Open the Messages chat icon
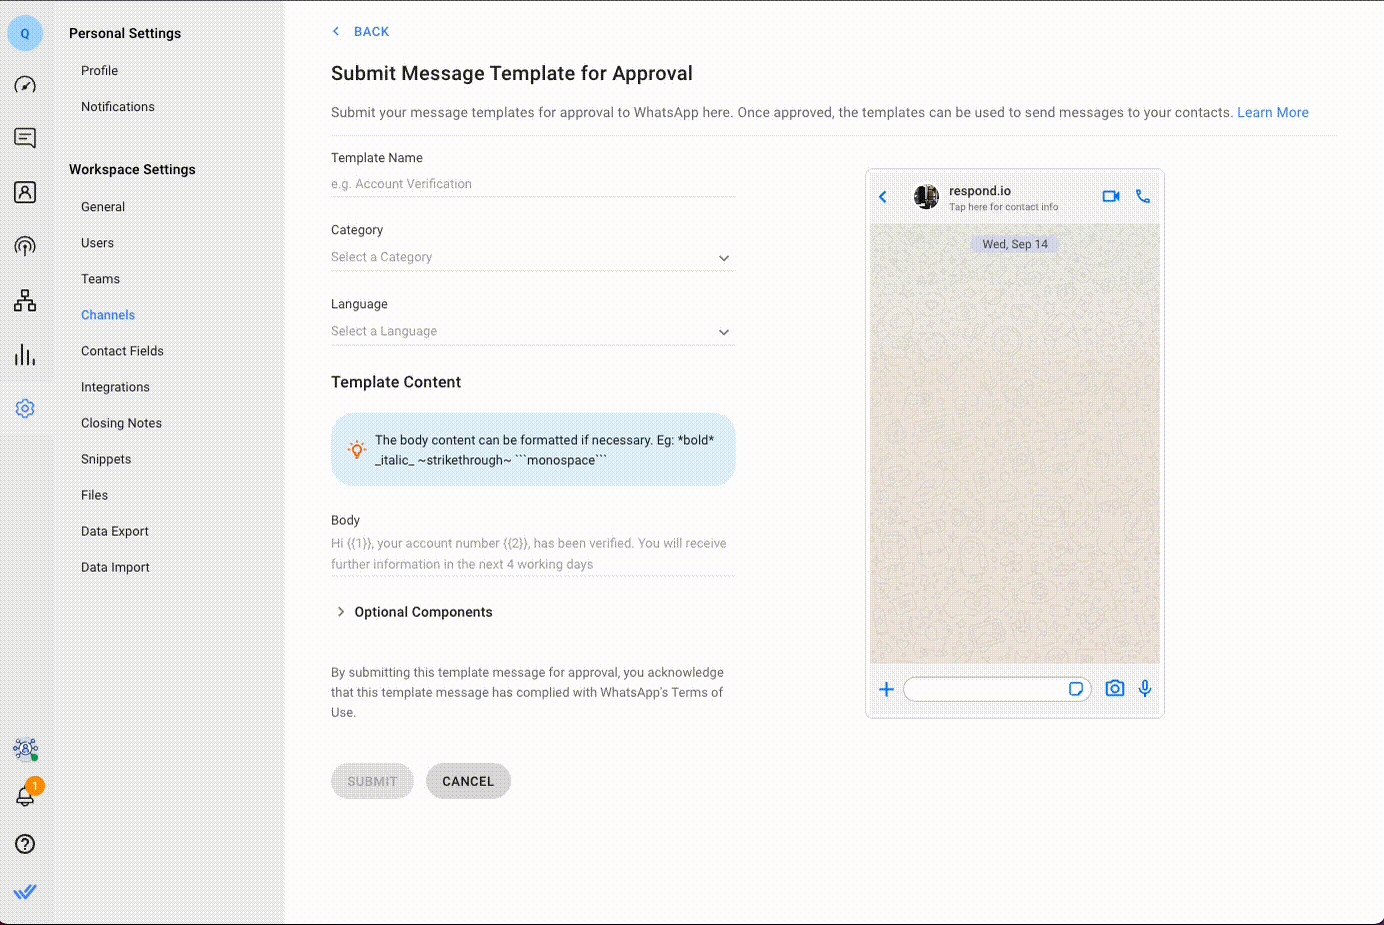Screen dimensions: 1384x925 (25, 138)
